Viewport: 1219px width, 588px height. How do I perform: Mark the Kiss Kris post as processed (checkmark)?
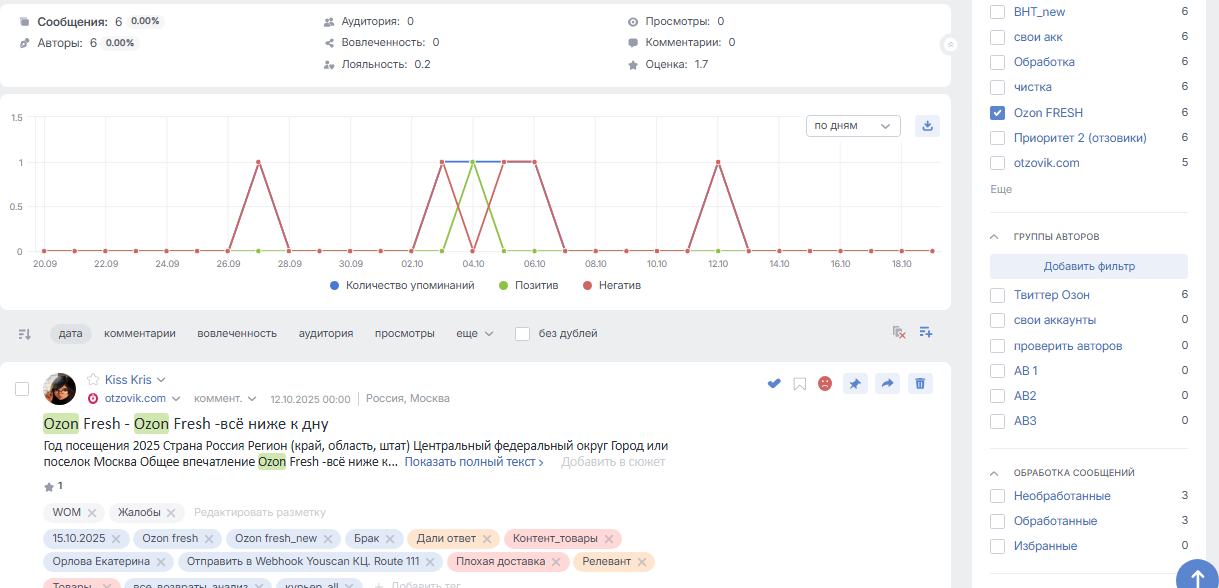774,383
